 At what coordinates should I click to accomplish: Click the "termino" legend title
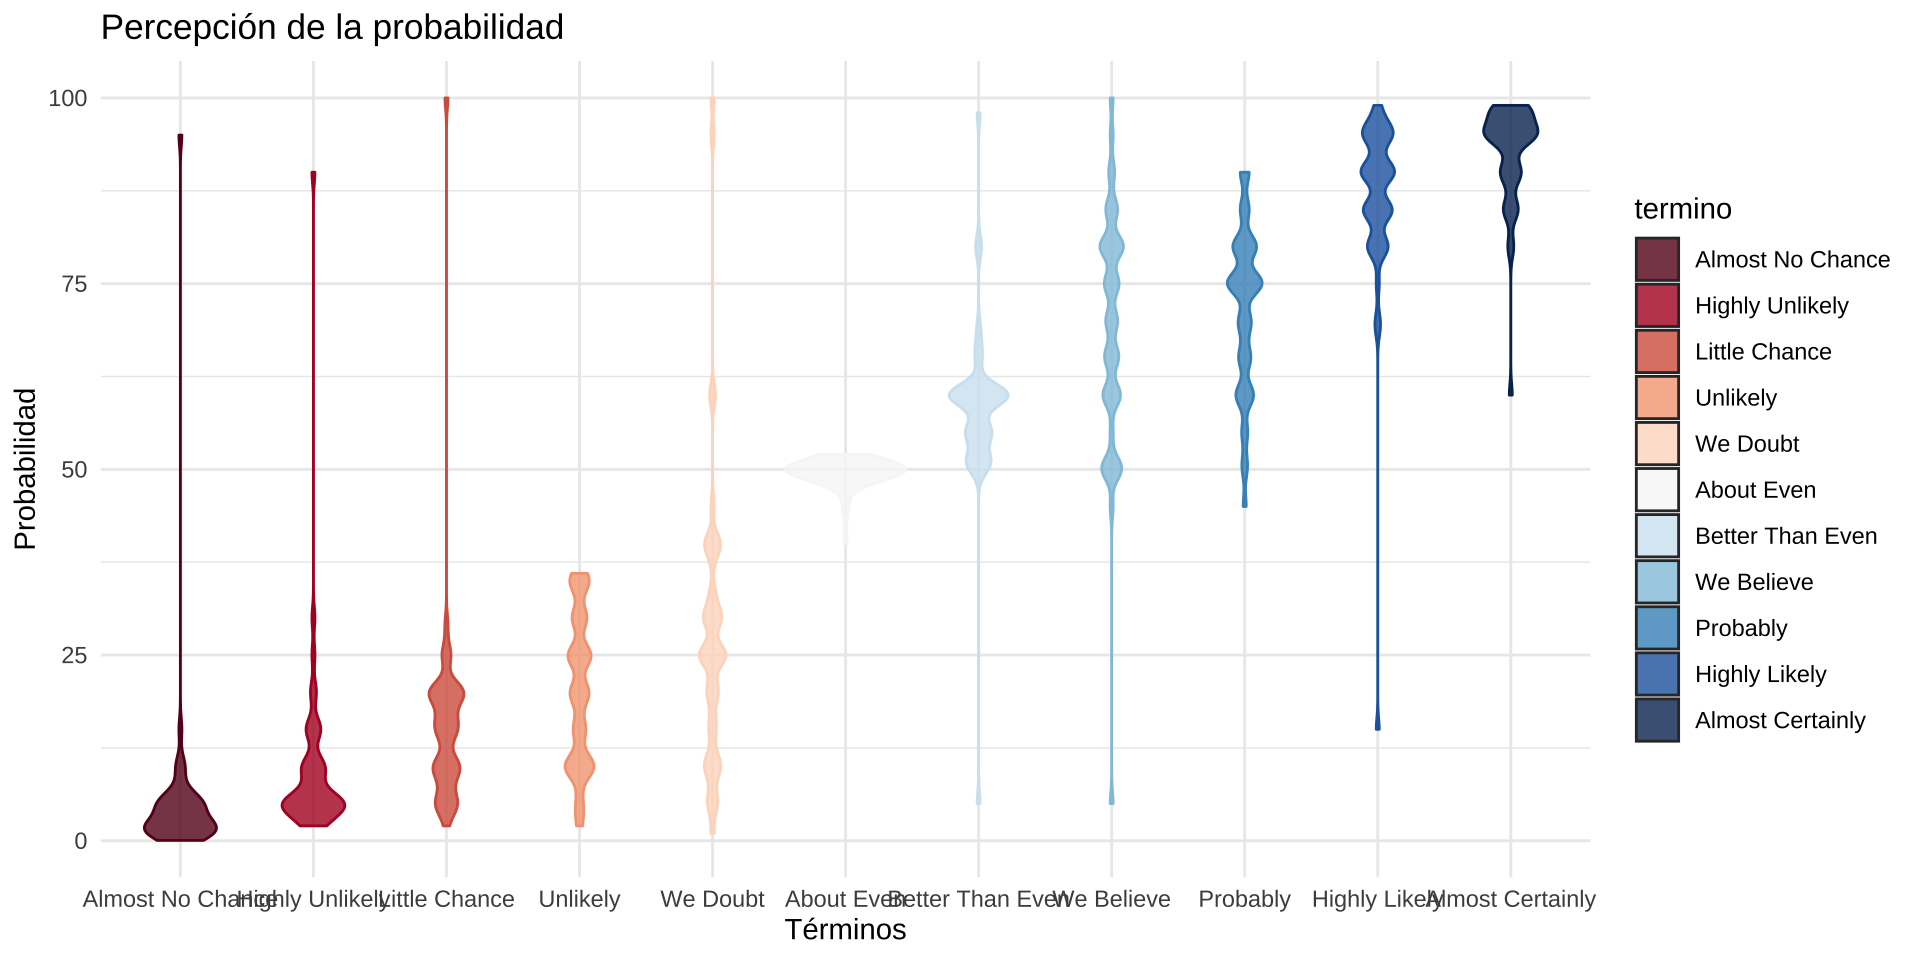(1682, 209)
